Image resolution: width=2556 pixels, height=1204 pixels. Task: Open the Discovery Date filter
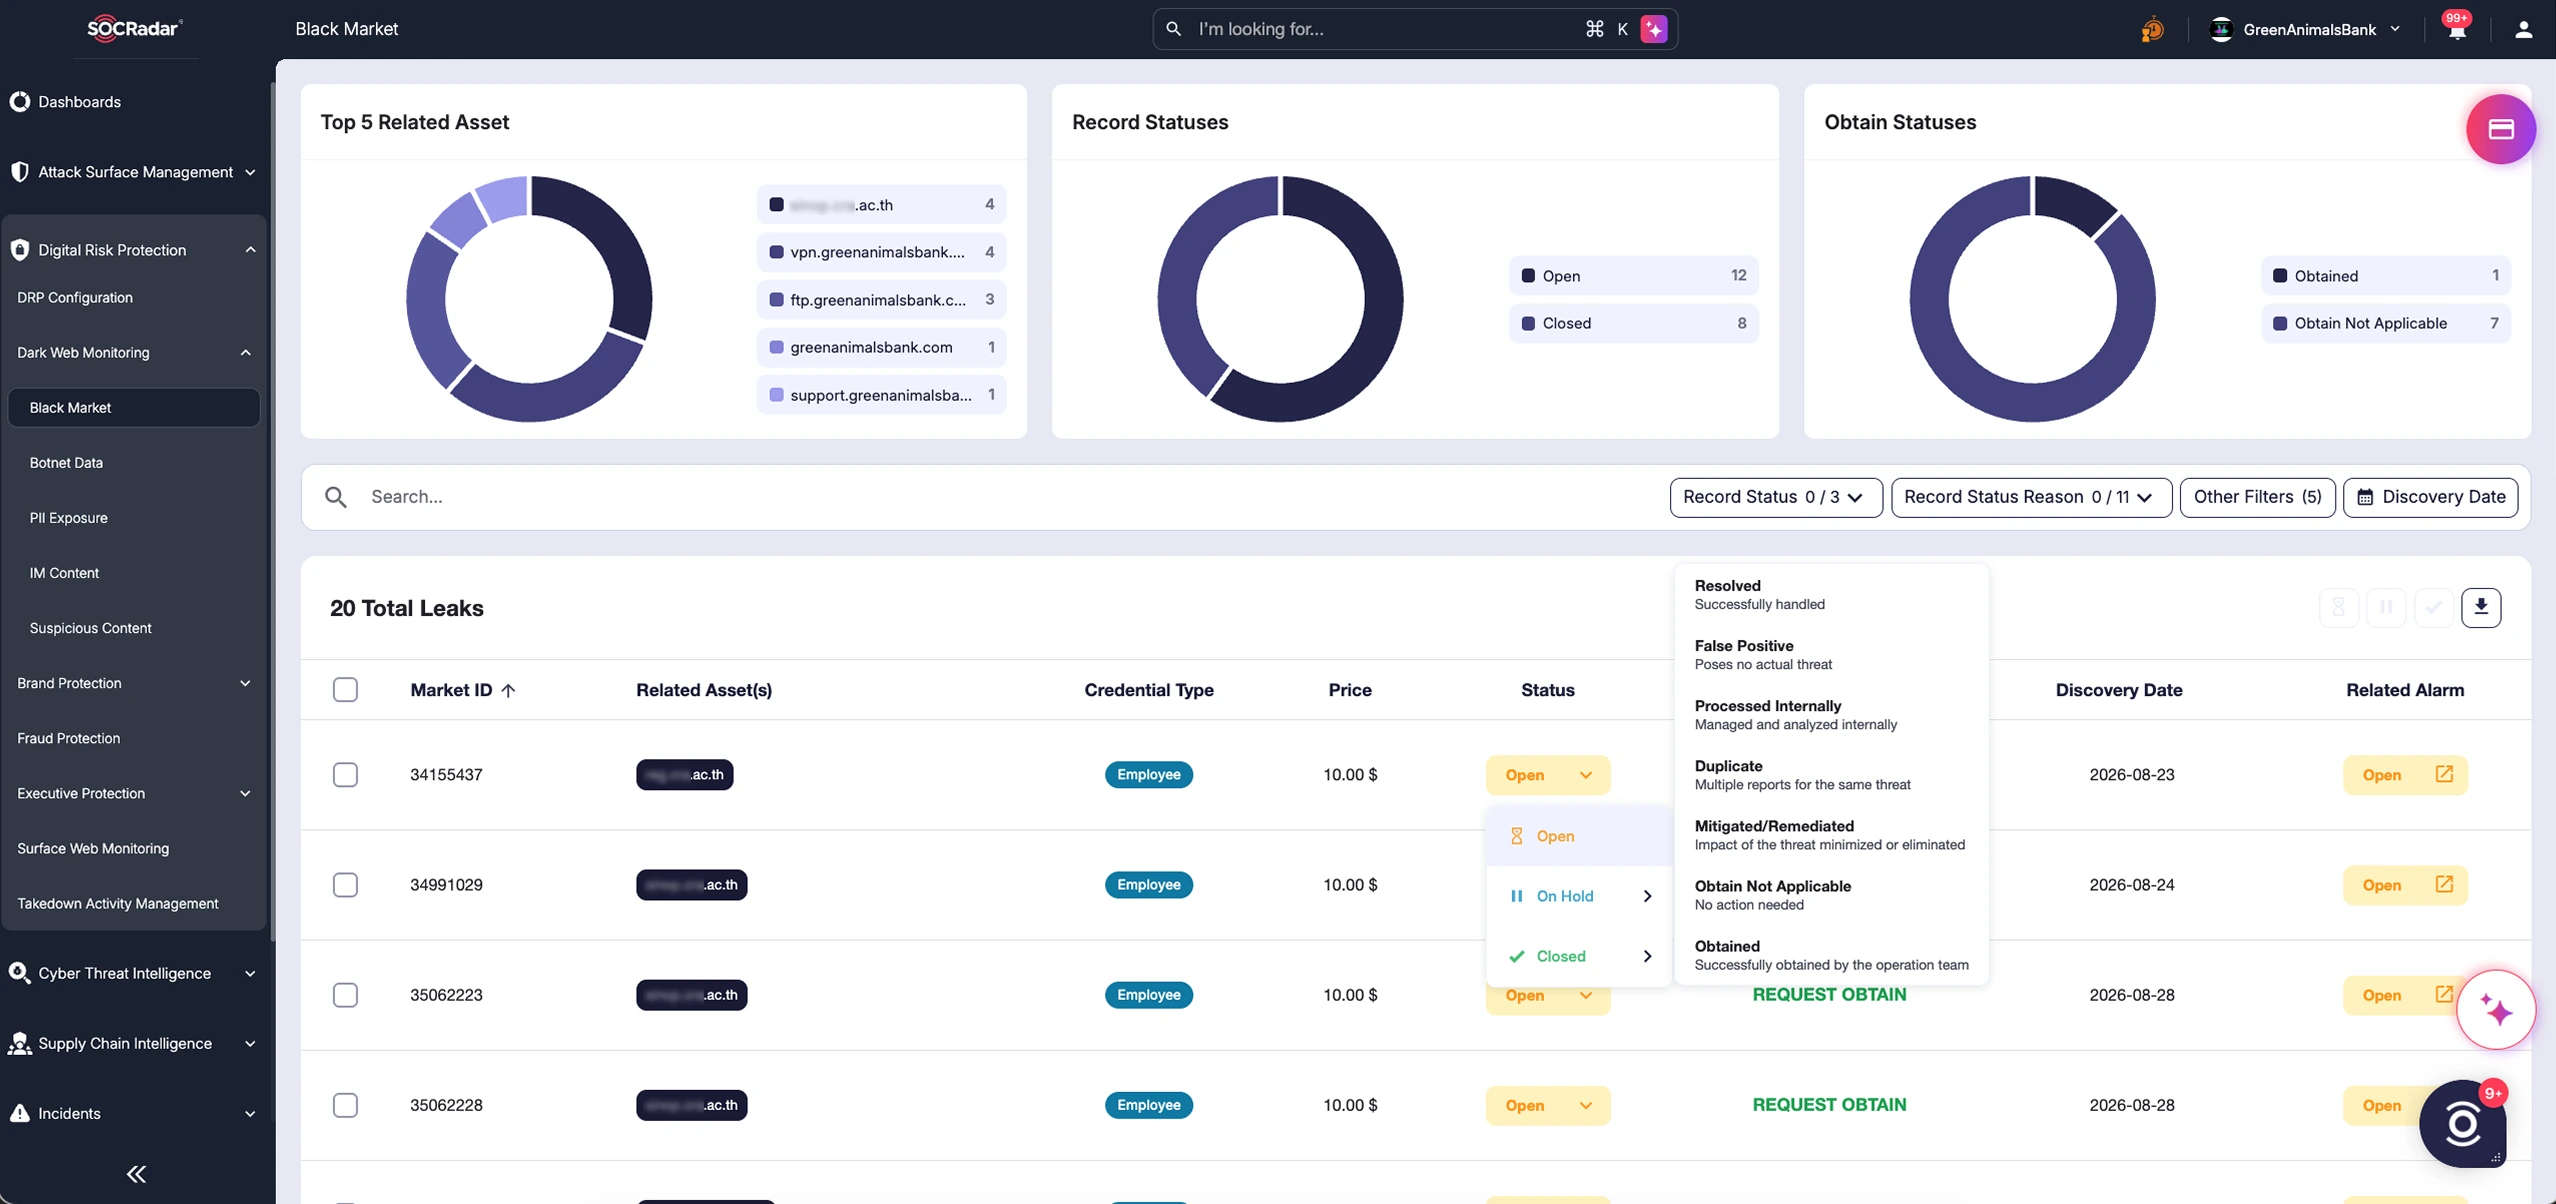(x=2430, y=497)
